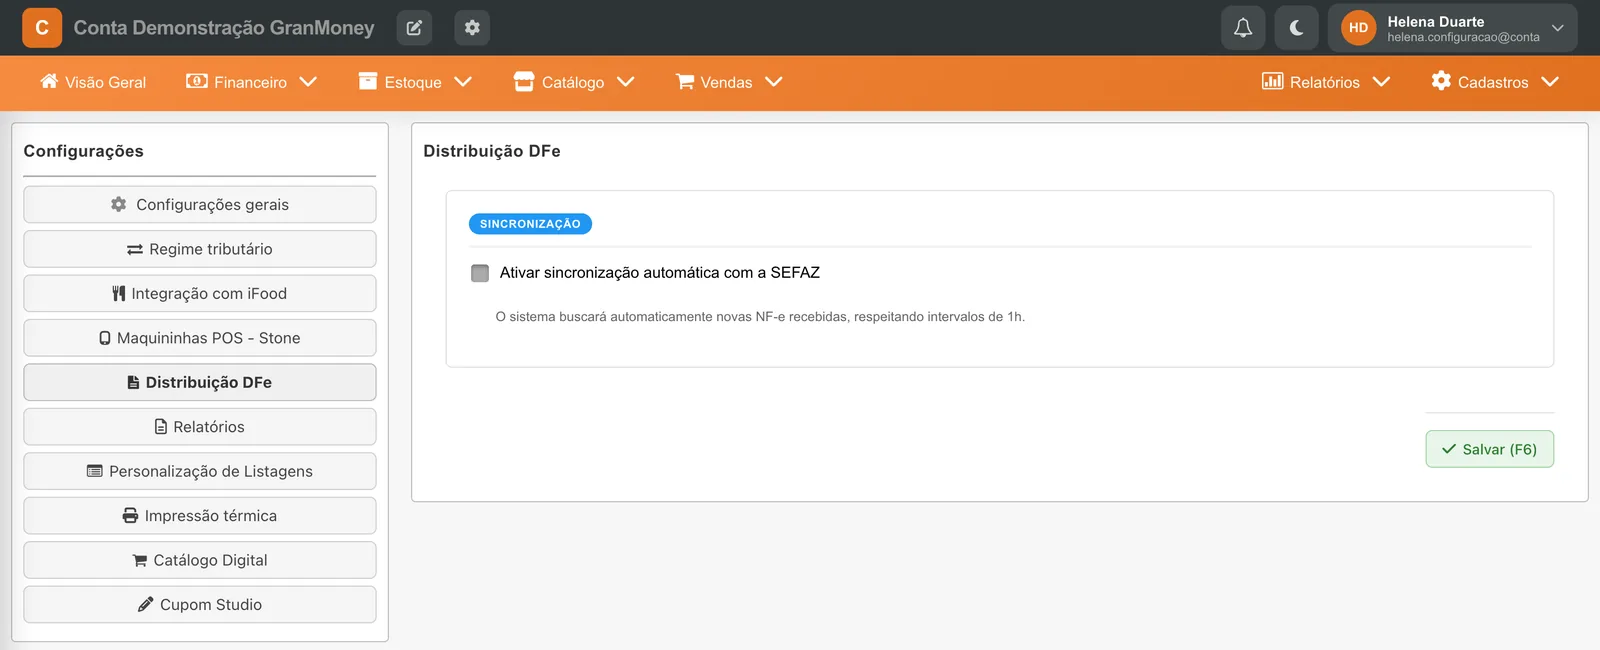Click the Distribuição DFe panel heading
The height and width of the screenshot is (650, 1600).
[x=492, y=151]
